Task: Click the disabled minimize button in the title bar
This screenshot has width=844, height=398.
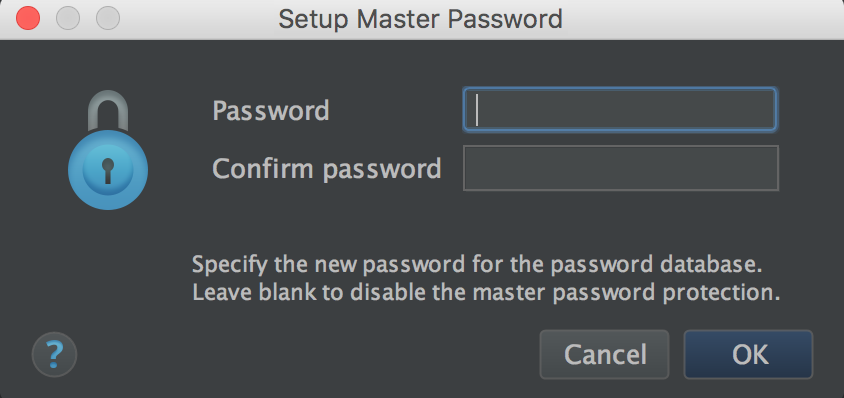Action: [x=68, y=18]
